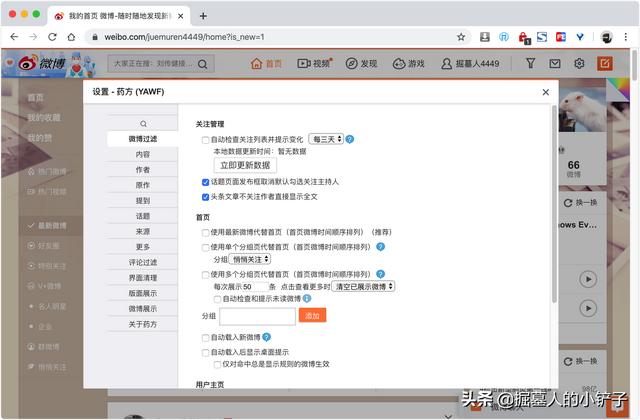The height and width of the screenshot is (420, 640).
Task: Click the browser home button
Action: [x=71, y=37]
